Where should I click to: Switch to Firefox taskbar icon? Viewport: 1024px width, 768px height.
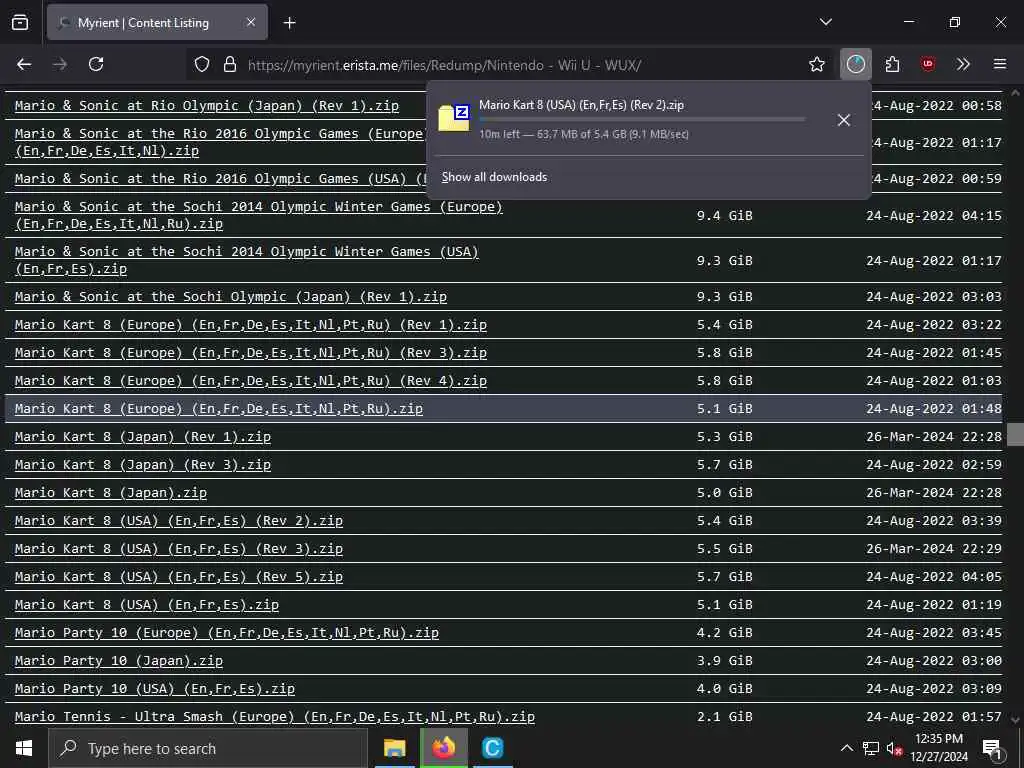[443, 748]
